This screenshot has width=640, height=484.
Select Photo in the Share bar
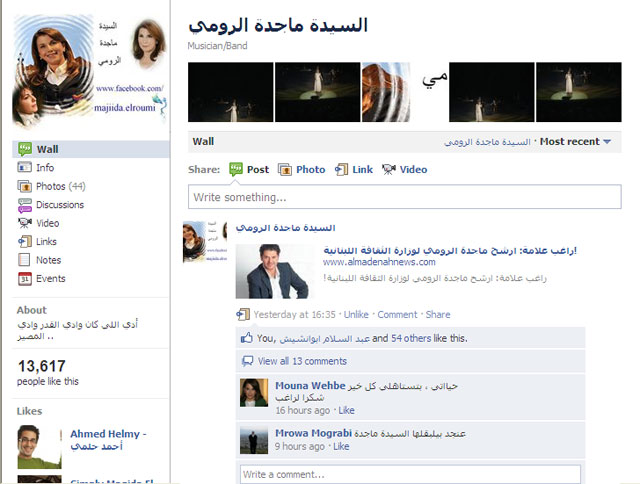(x=302, y=169)
